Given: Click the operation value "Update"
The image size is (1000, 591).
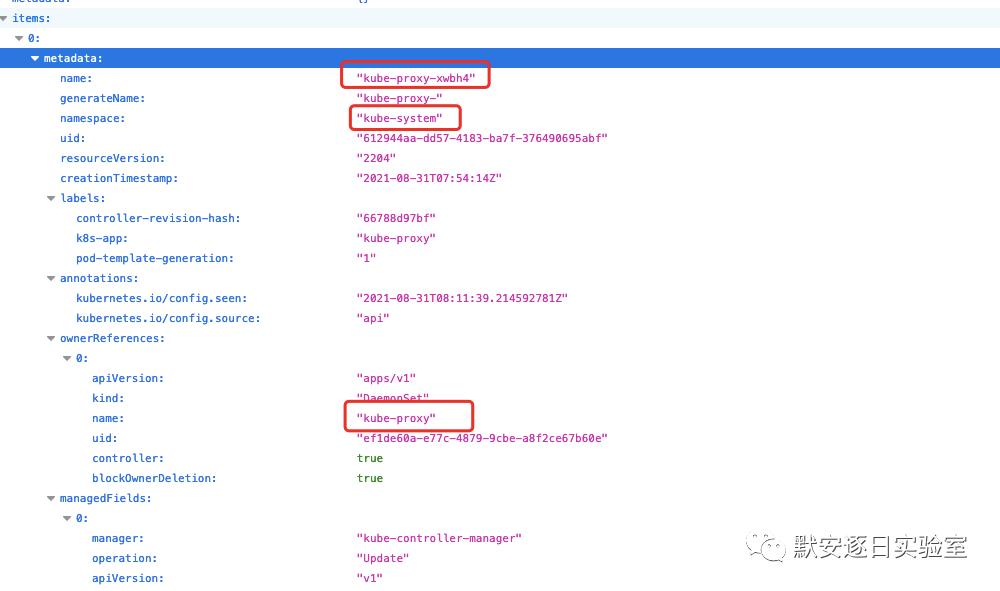Looking at the screenshot, I should (x=383, y=558).
